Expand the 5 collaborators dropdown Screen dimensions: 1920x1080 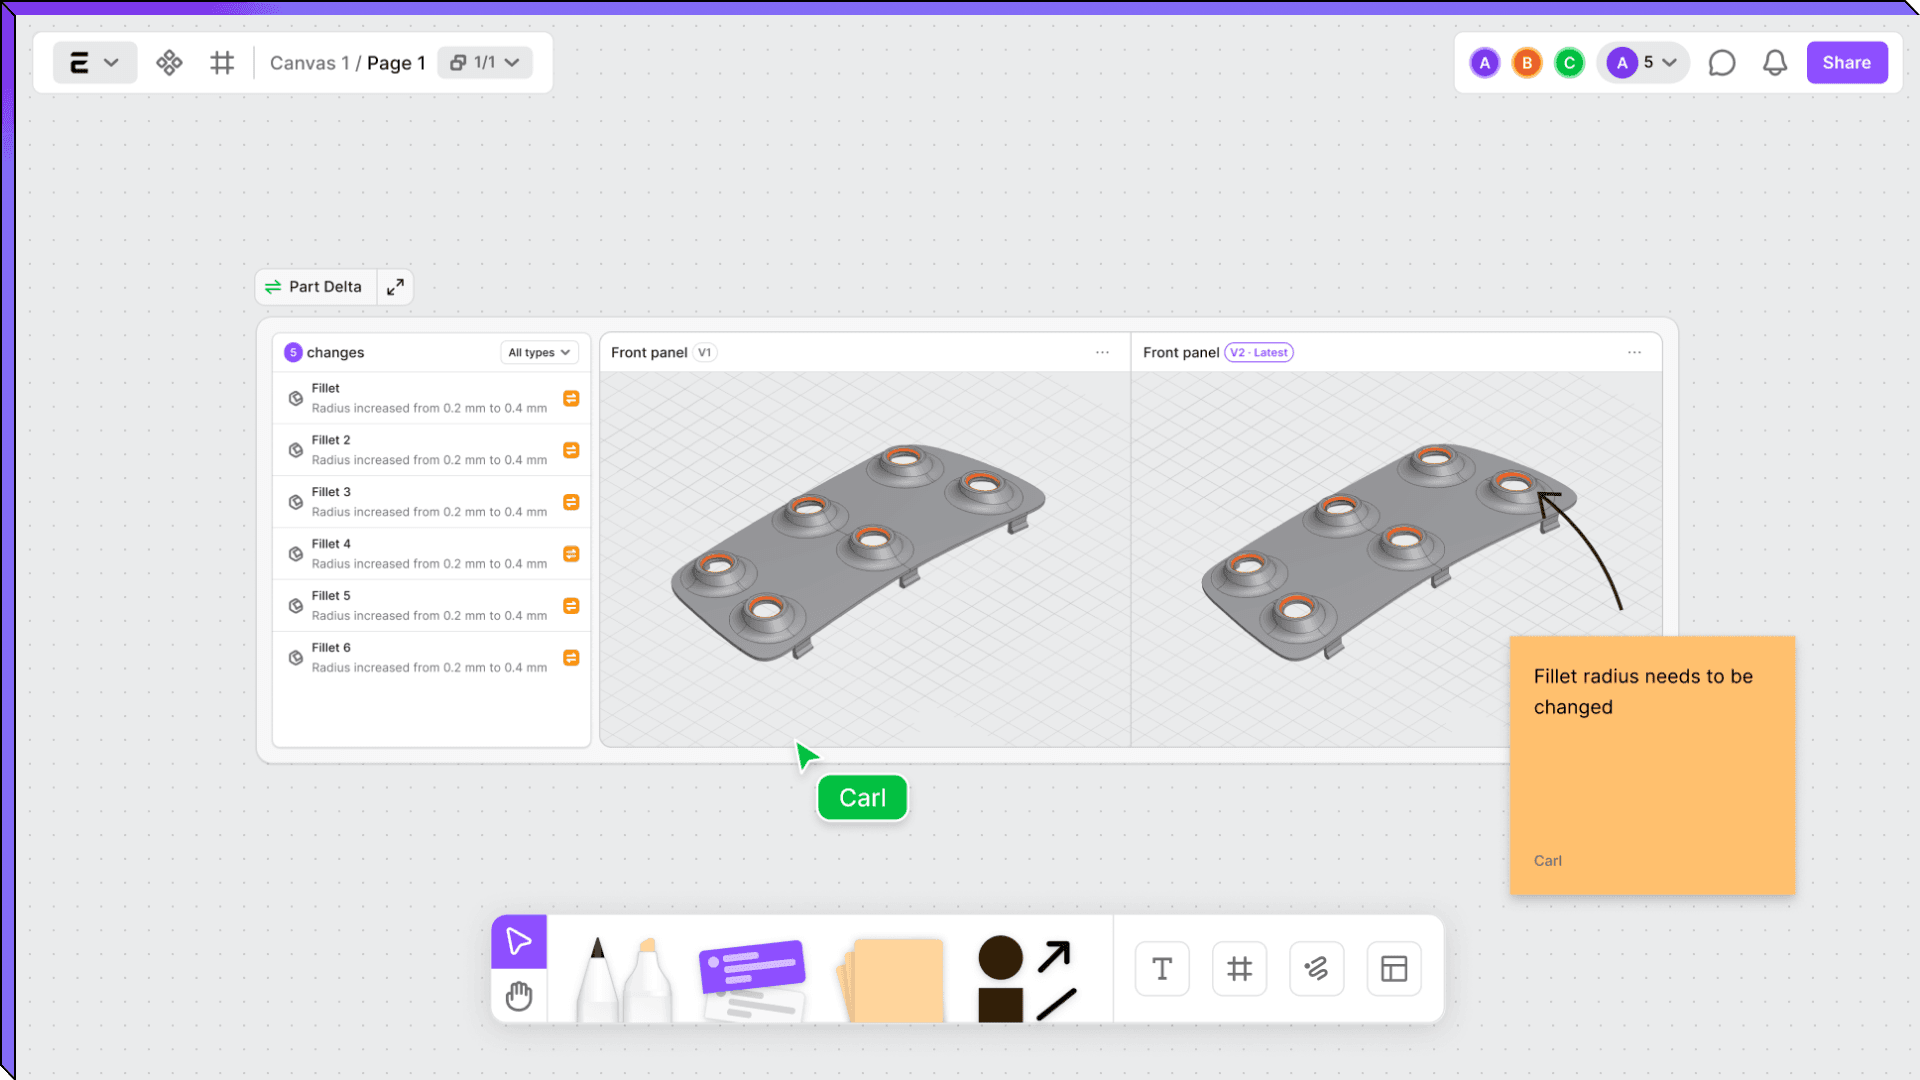click(1643, 63)
